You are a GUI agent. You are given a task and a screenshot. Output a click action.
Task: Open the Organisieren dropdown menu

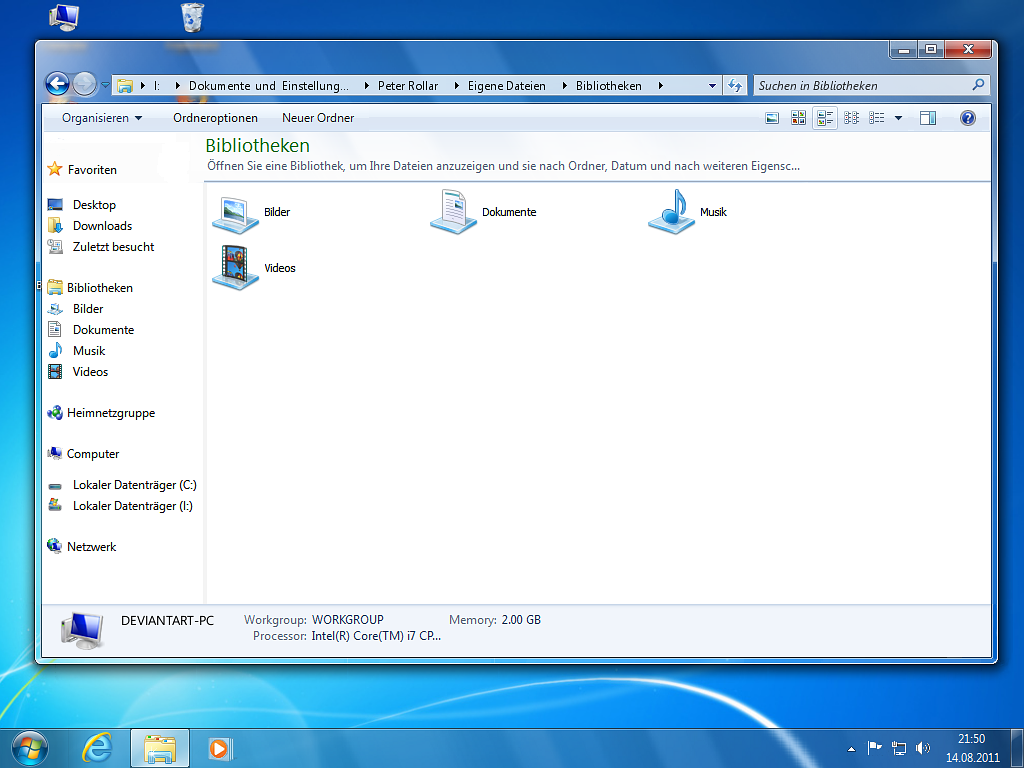[100, 117]
